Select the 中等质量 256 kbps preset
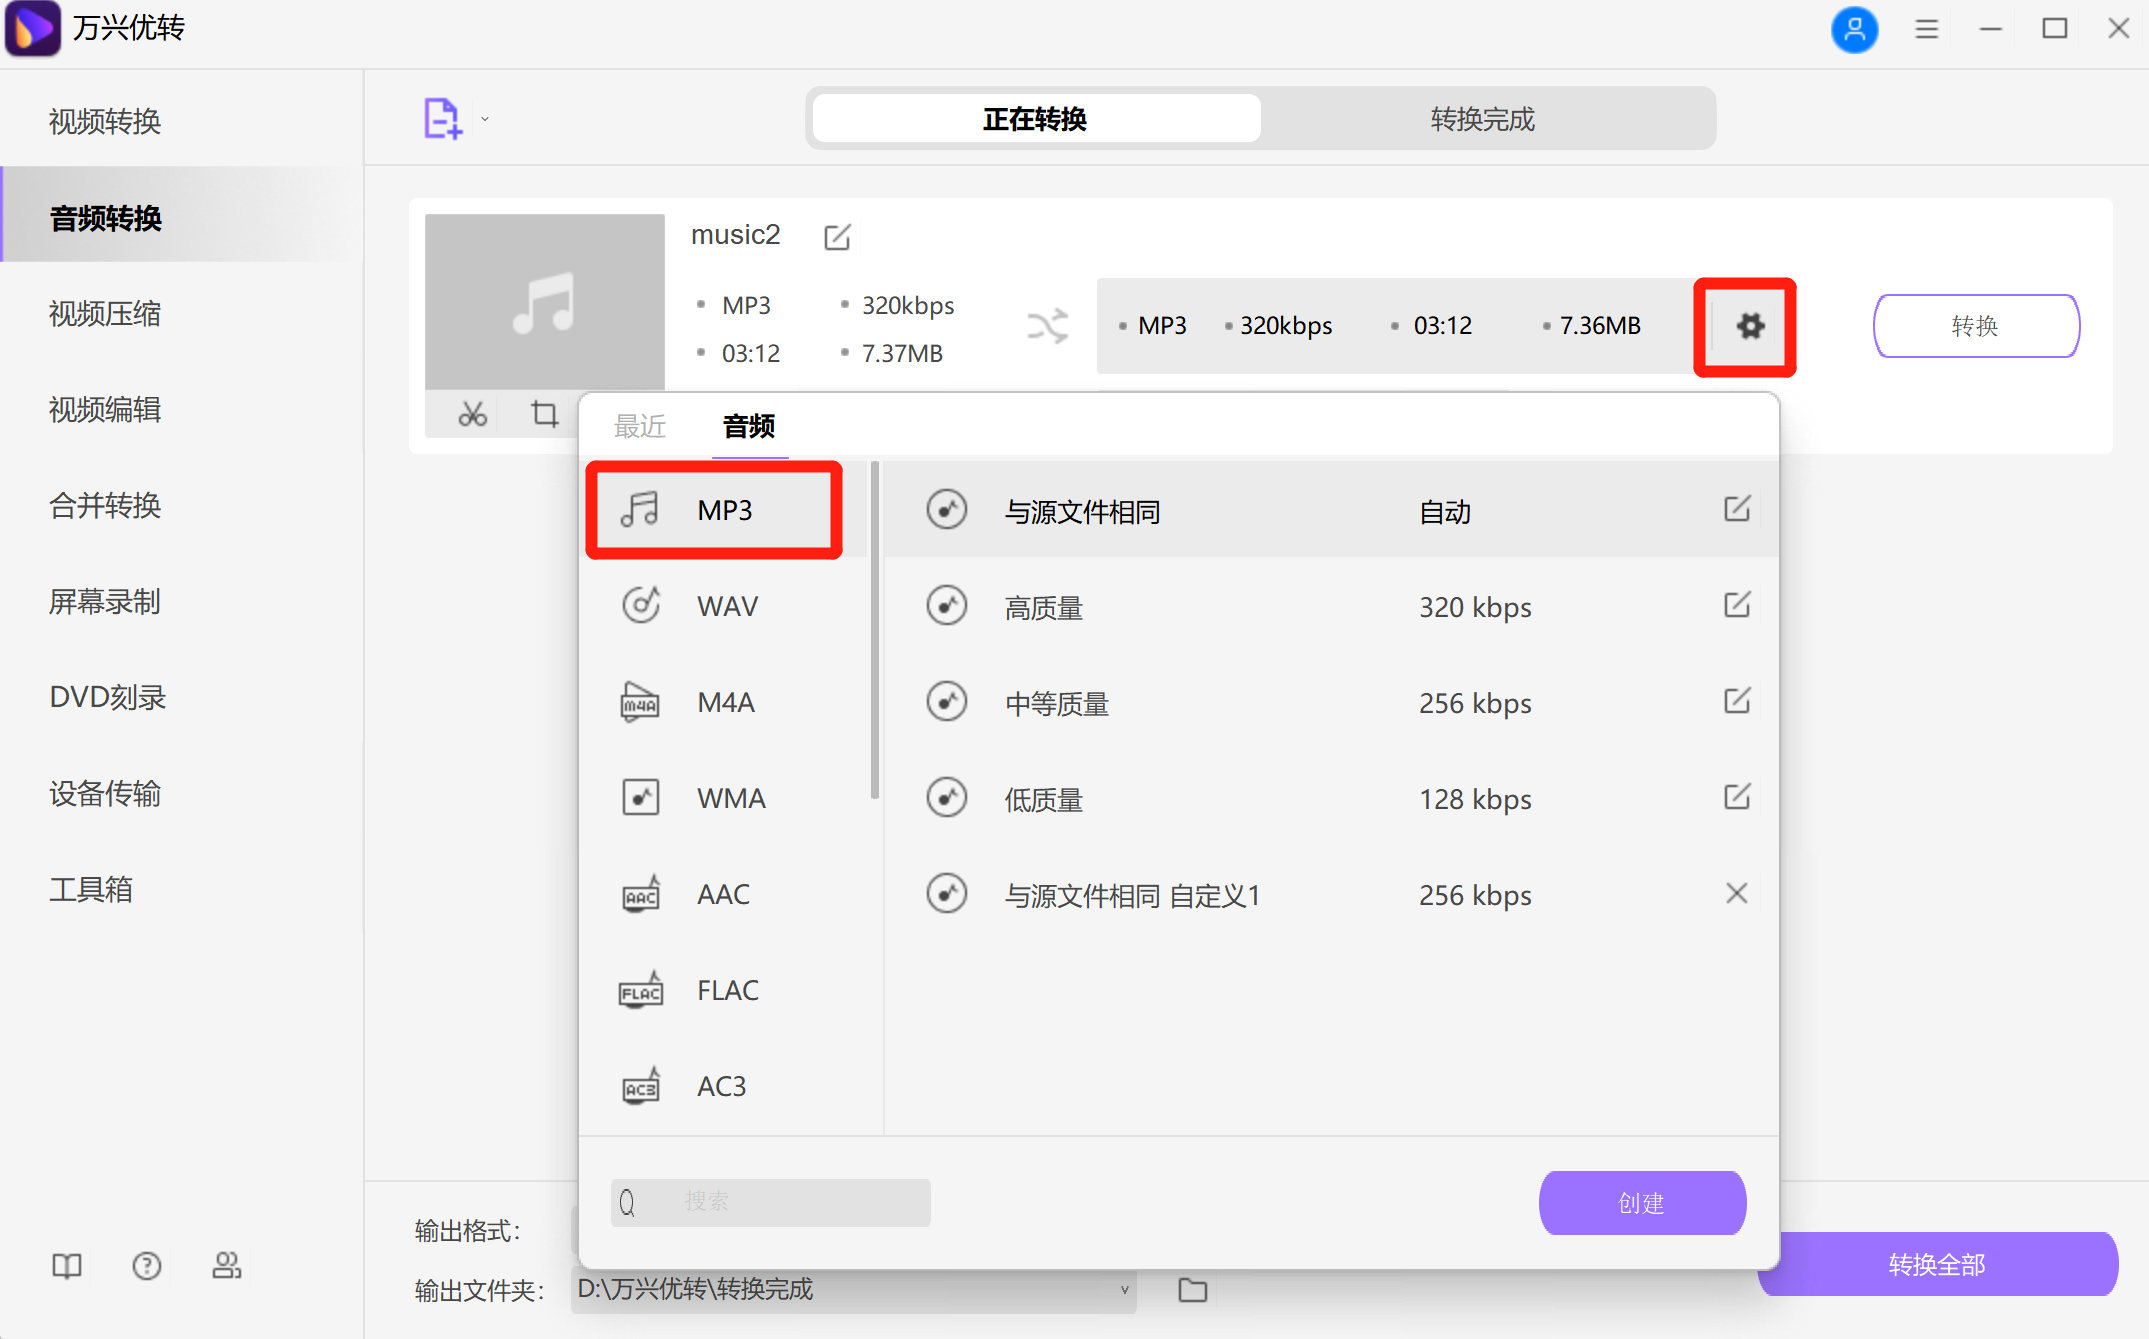 coord(1056,703)
